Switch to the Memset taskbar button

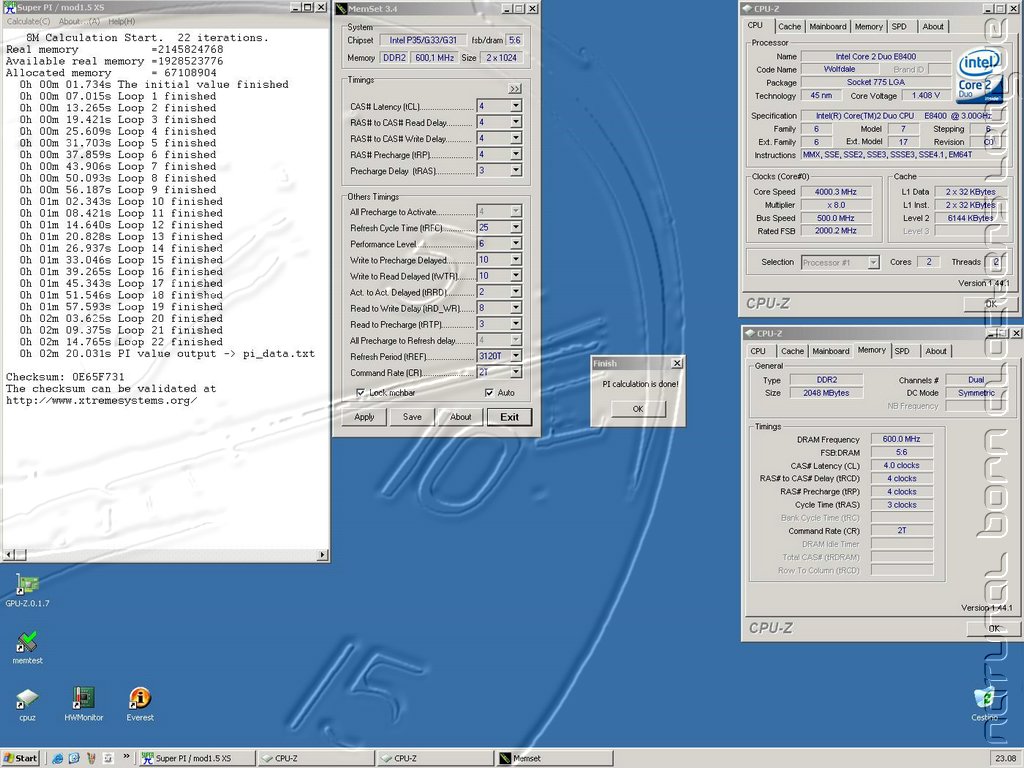point(554,758)
